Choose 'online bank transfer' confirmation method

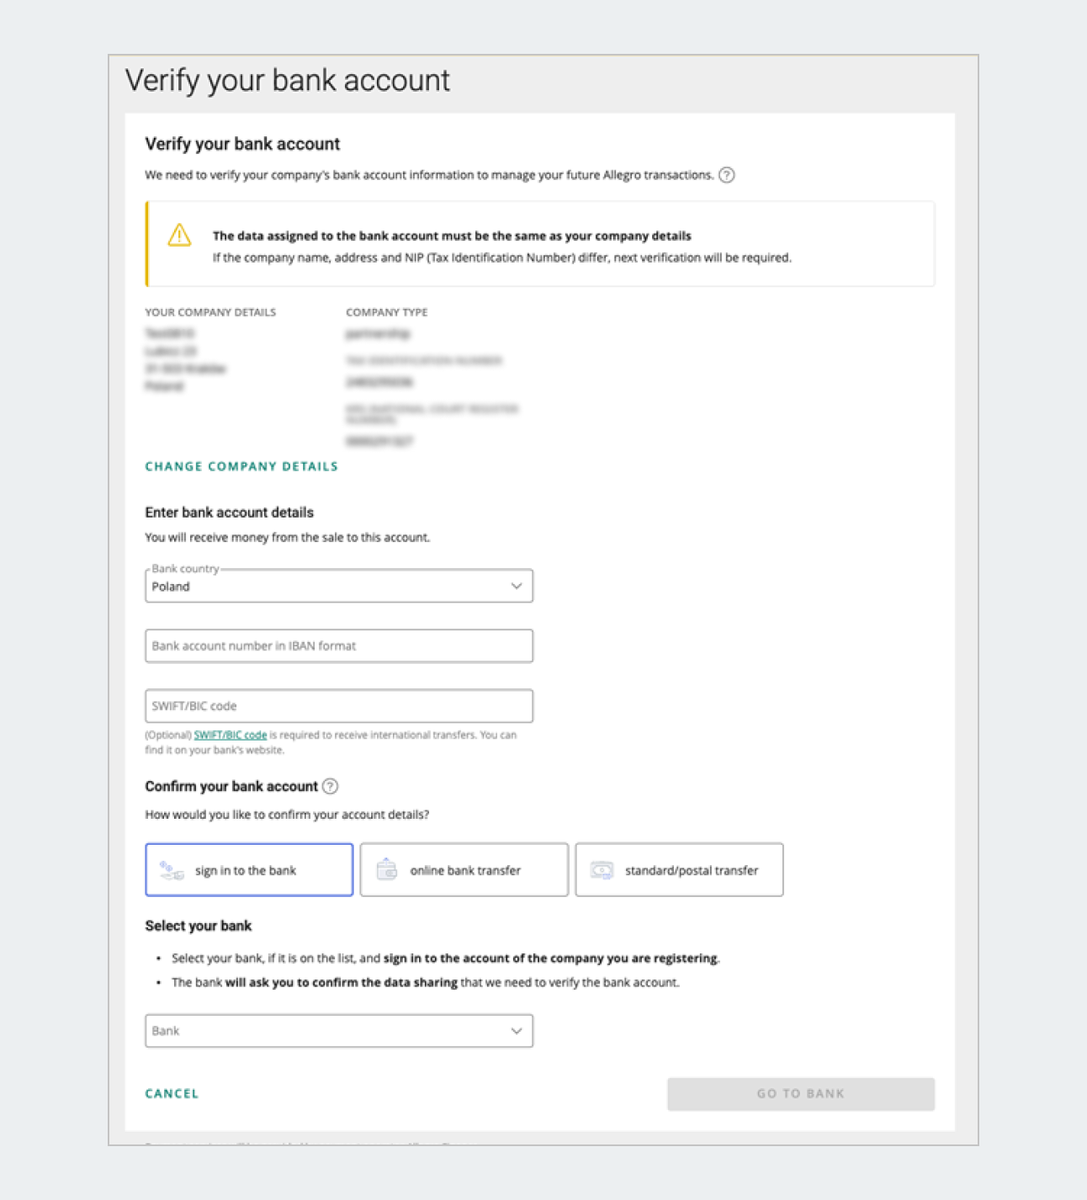(464, 870)
